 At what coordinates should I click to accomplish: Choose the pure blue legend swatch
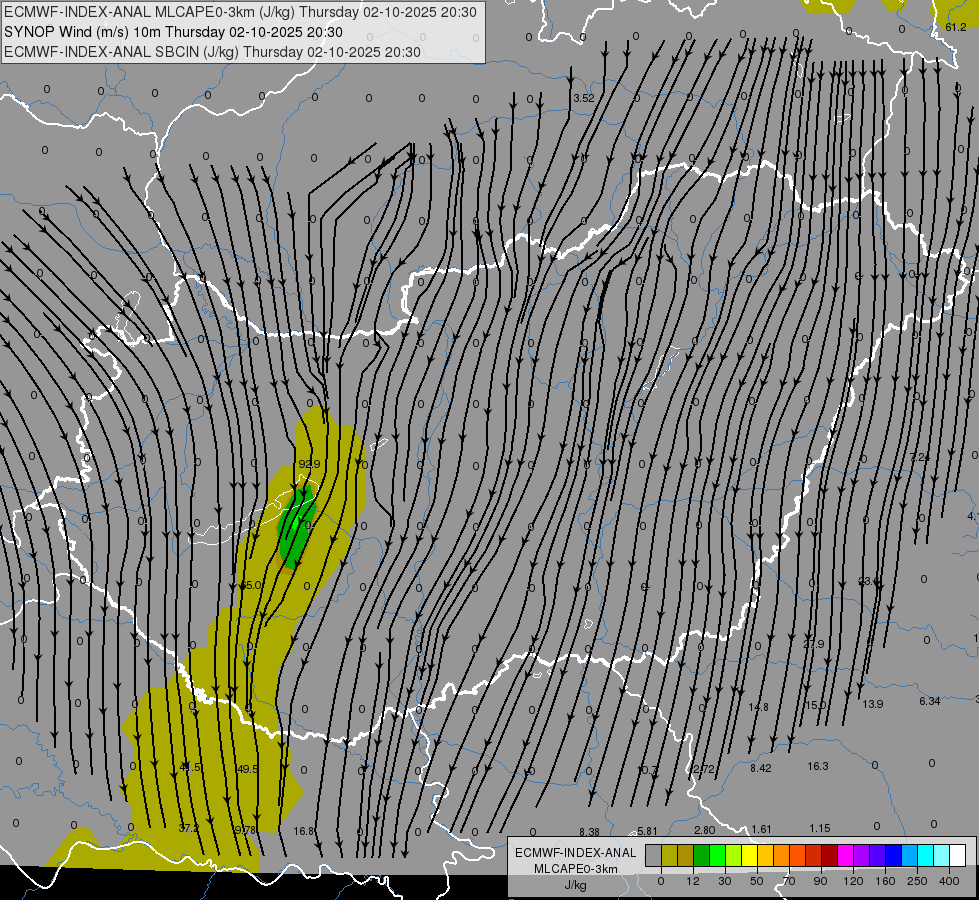[x=893, y=855]
